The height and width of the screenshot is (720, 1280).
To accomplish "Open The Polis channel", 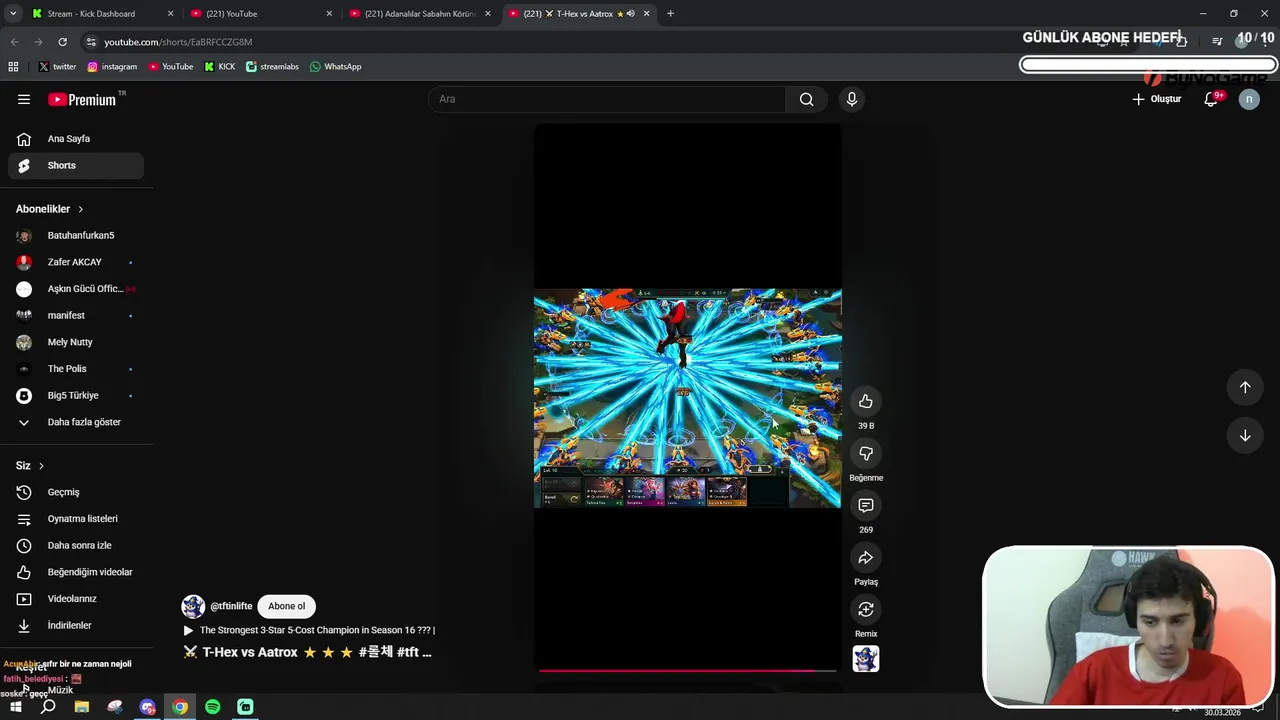I will pyautogui.click(x=76, y=369).
